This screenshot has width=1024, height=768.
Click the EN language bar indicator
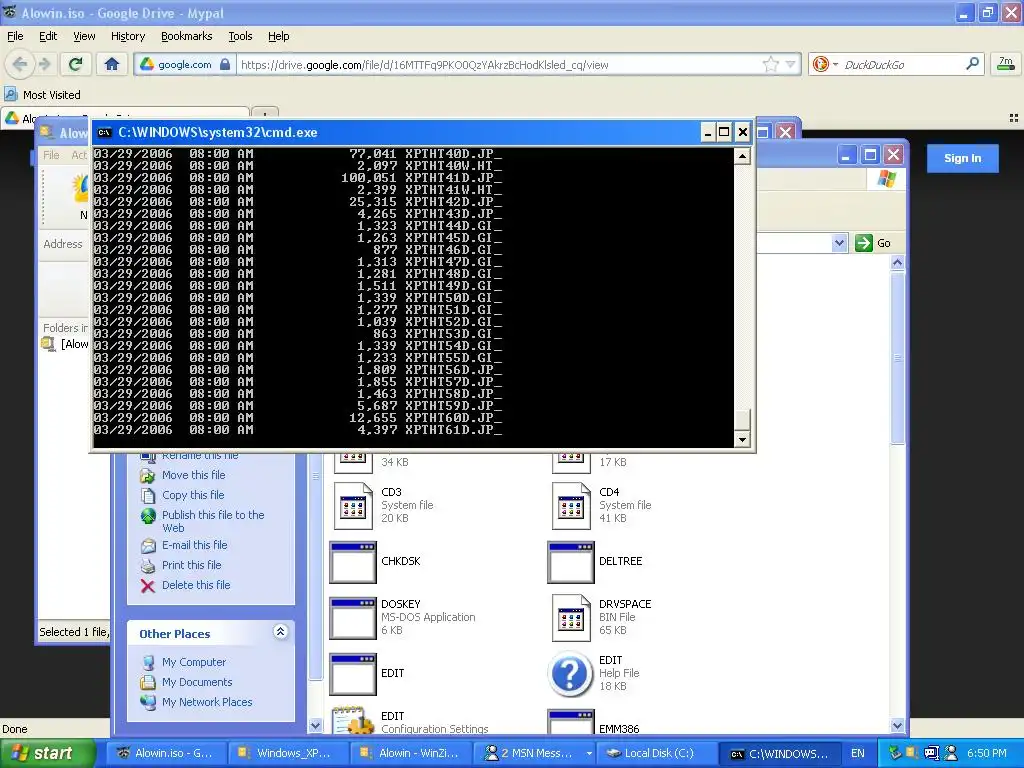pyautogui.click(x=857, y=753)
